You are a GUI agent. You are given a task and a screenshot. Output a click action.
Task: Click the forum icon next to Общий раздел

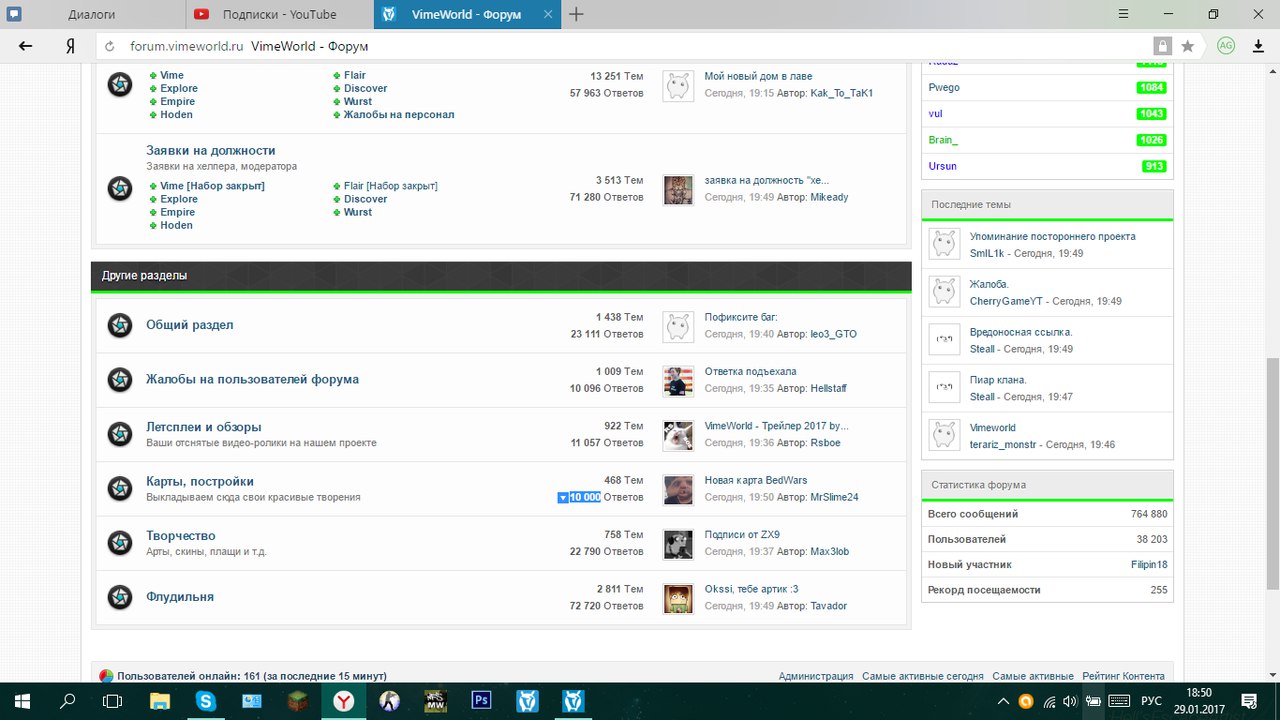click(x=120, y=325)
